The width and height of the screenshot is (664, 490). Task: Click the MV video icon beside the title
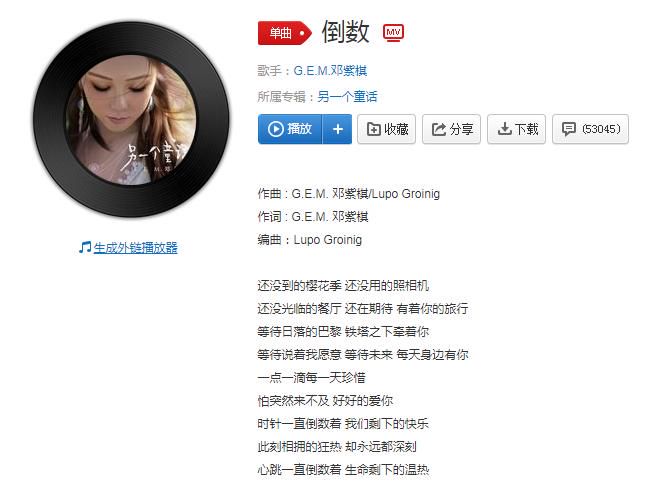click(x=393, y=33)
